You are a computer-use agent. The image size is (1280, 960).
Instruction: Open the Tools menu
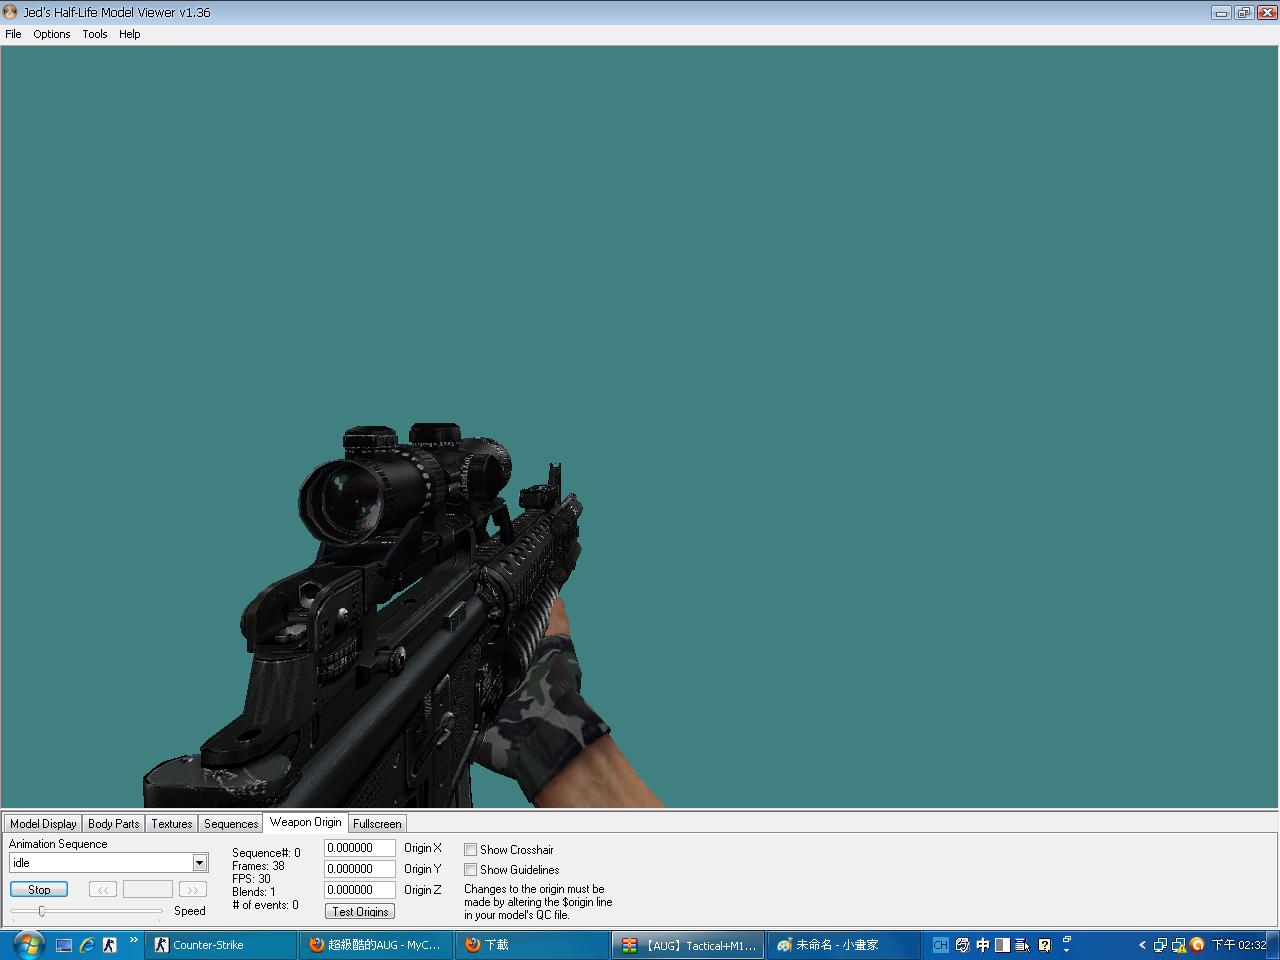(95, 34)
